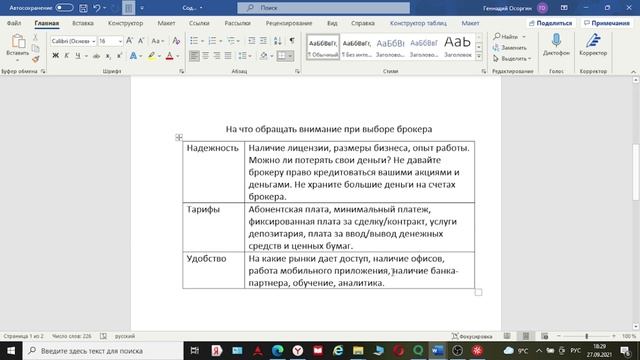This screenshot has height=360, width=640.
Task: Open the bullet list dropdown arrow
Action: point(202,41)
